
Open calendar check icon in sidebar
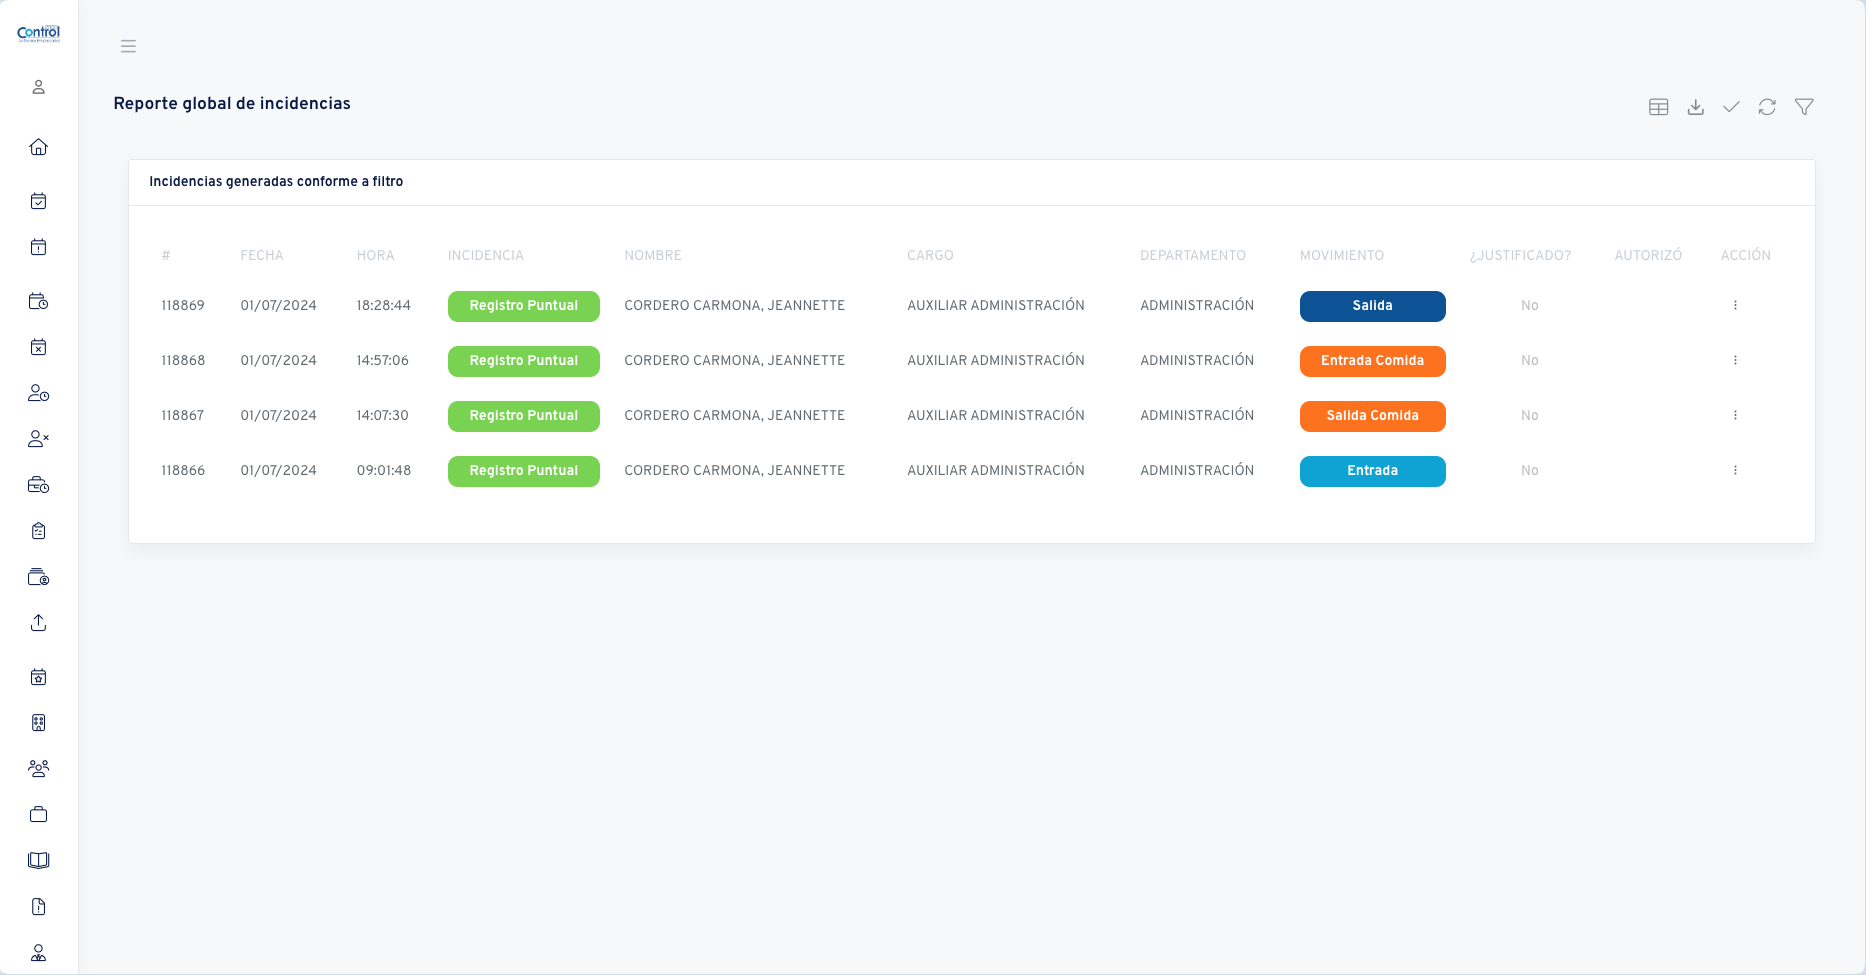point(39,201)
